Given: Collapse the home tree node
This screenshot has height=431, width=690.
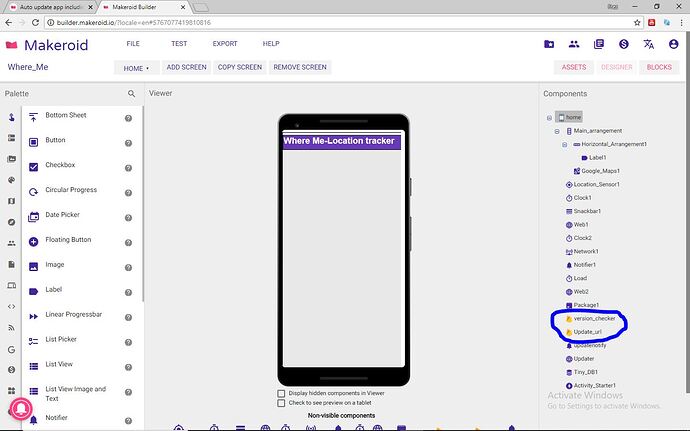Looking at the screenshot, I should point(549,118).
